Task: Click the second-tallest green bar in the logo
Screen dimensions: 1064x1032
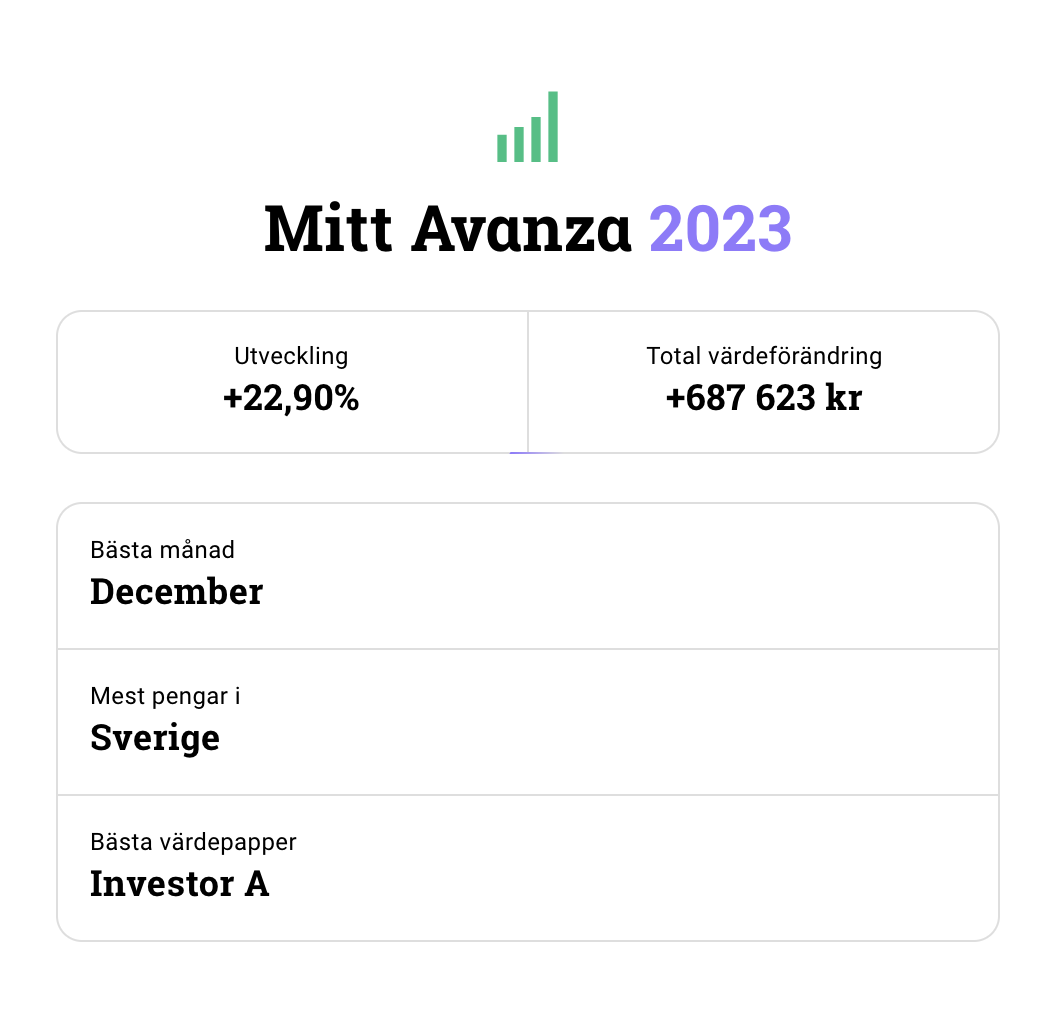Action: click(x=536, y=139)
